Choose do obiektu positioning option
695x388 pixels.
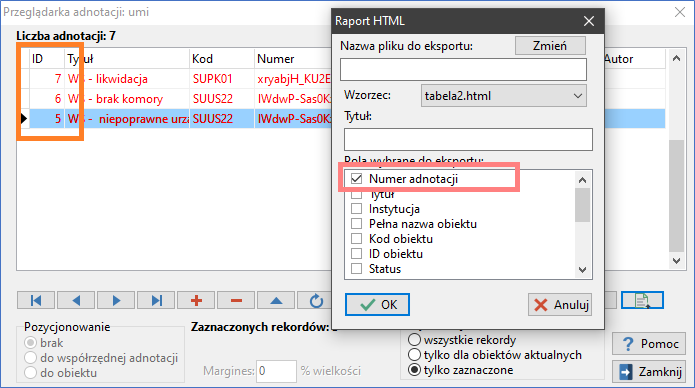(30, 373)
